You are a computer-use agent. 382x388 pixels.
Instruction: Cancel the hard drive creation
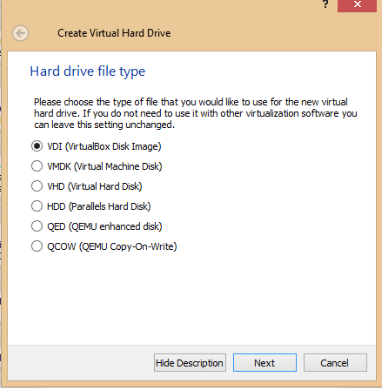335,363
